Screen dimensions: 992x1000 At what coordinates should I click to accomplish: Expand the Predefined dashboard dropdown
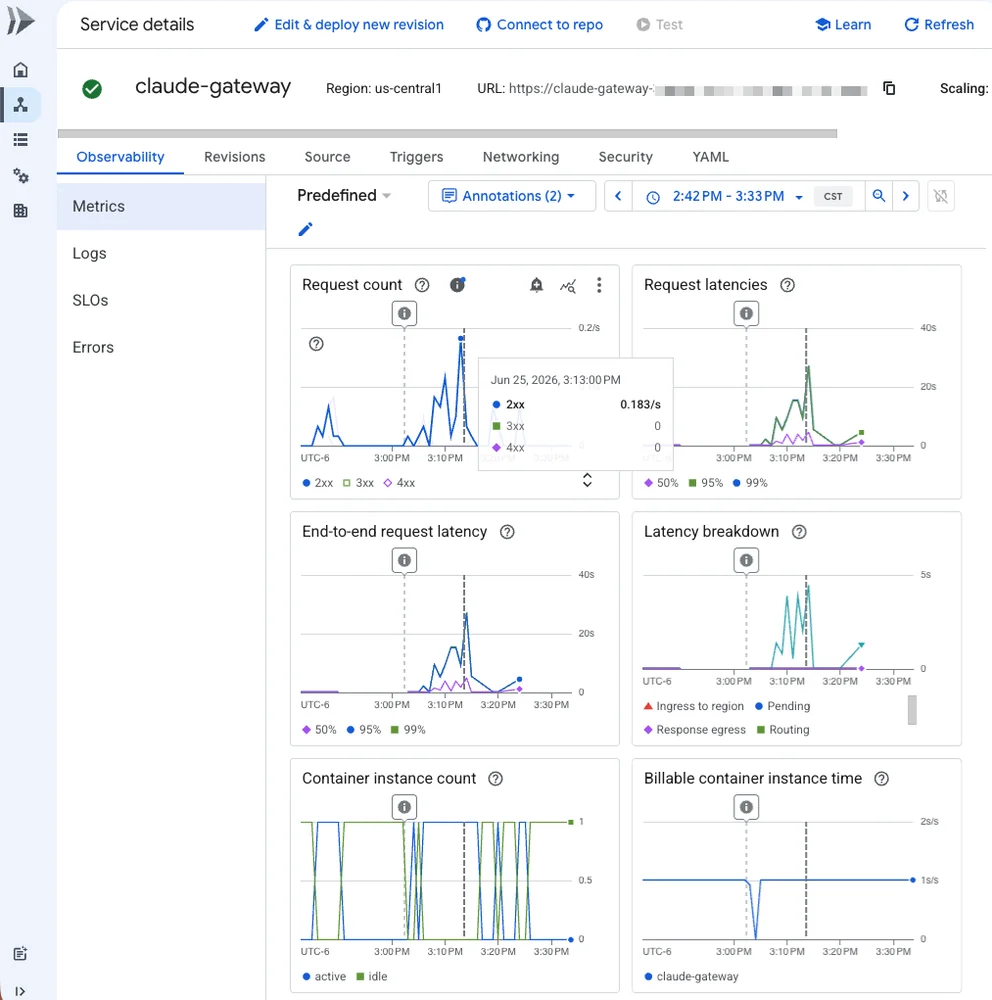(344, 196)
